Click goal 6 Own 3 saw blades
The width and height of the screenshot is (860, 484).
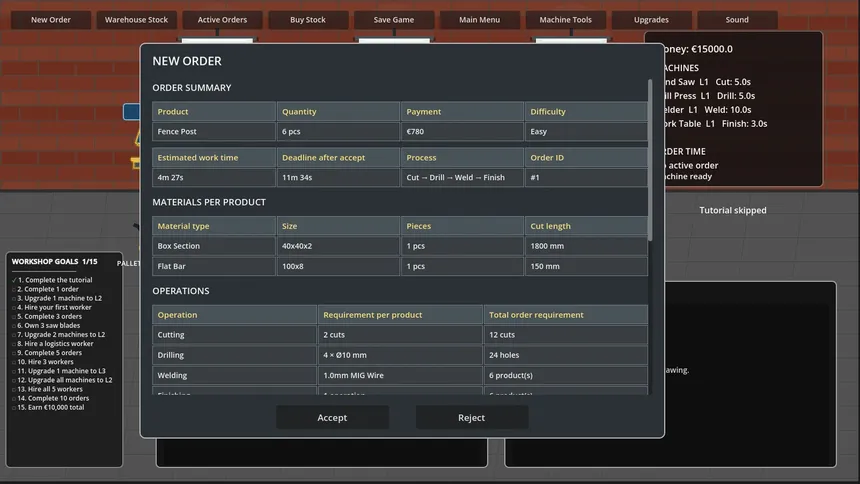(x=46, y=325)
